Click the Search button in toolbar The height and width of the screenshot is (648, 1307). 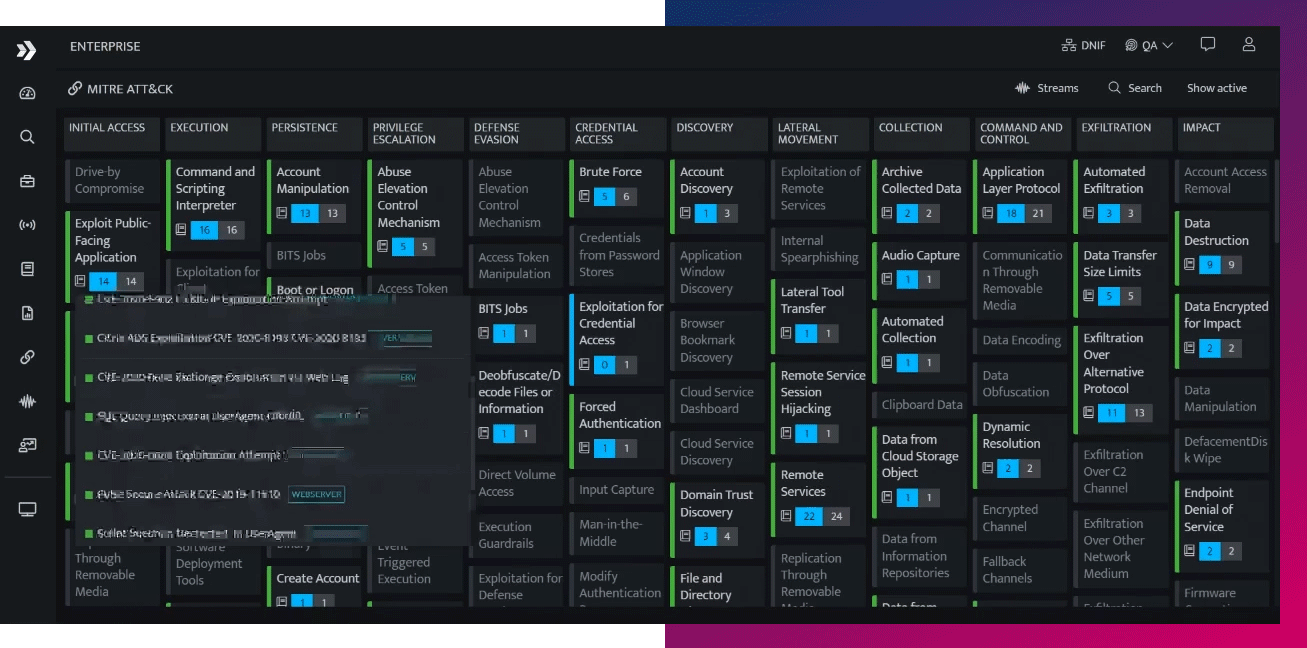click(x=1135, y=88)
